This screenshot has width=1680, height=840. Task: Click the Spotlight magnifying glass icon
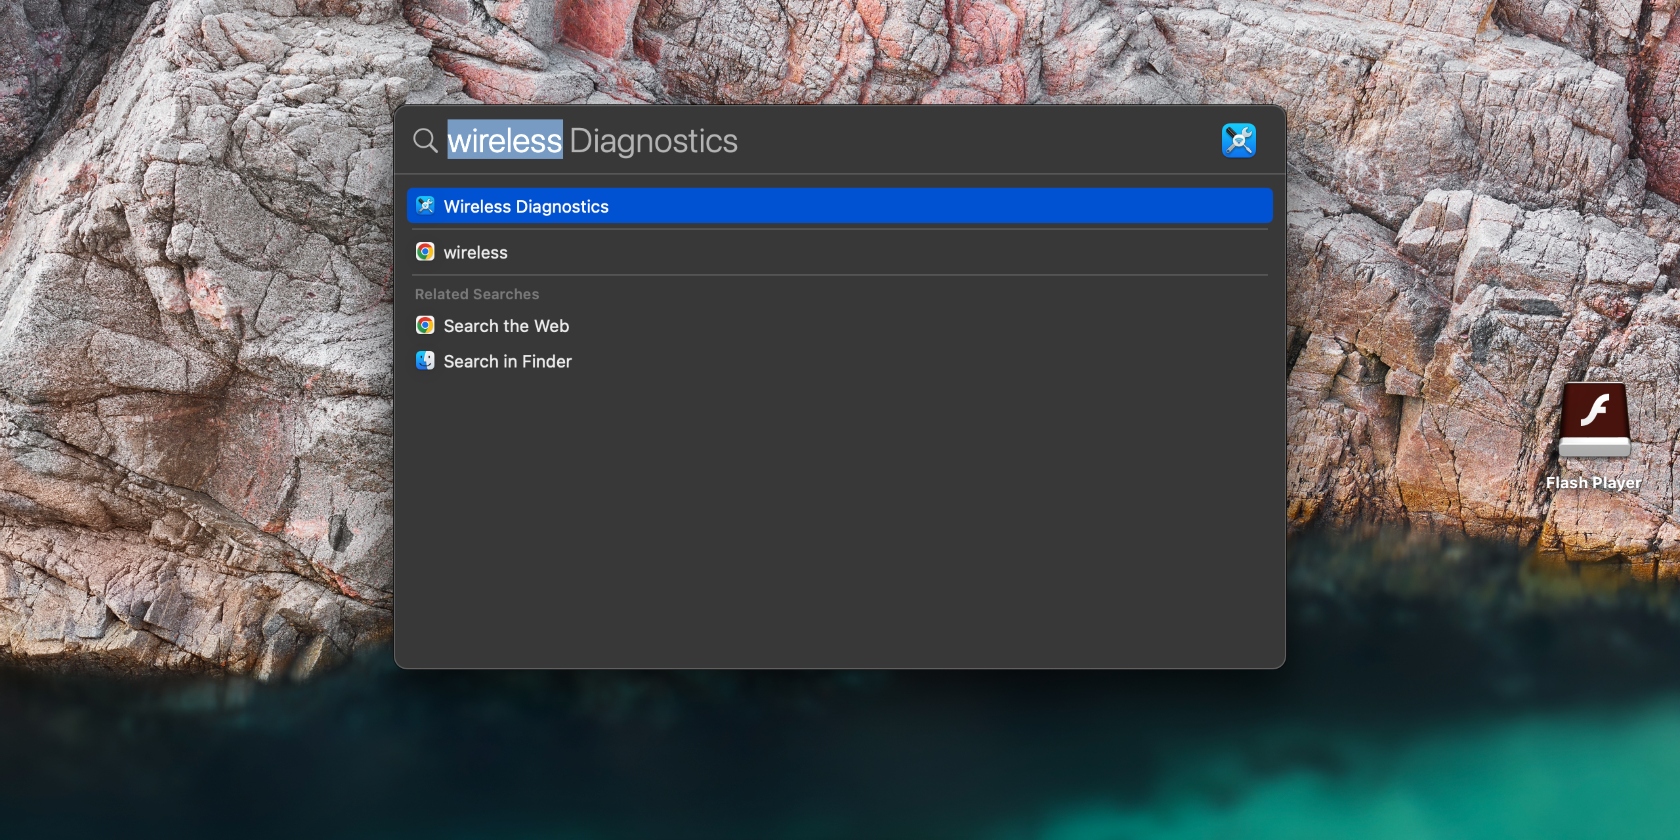click(x=425, y=140)
